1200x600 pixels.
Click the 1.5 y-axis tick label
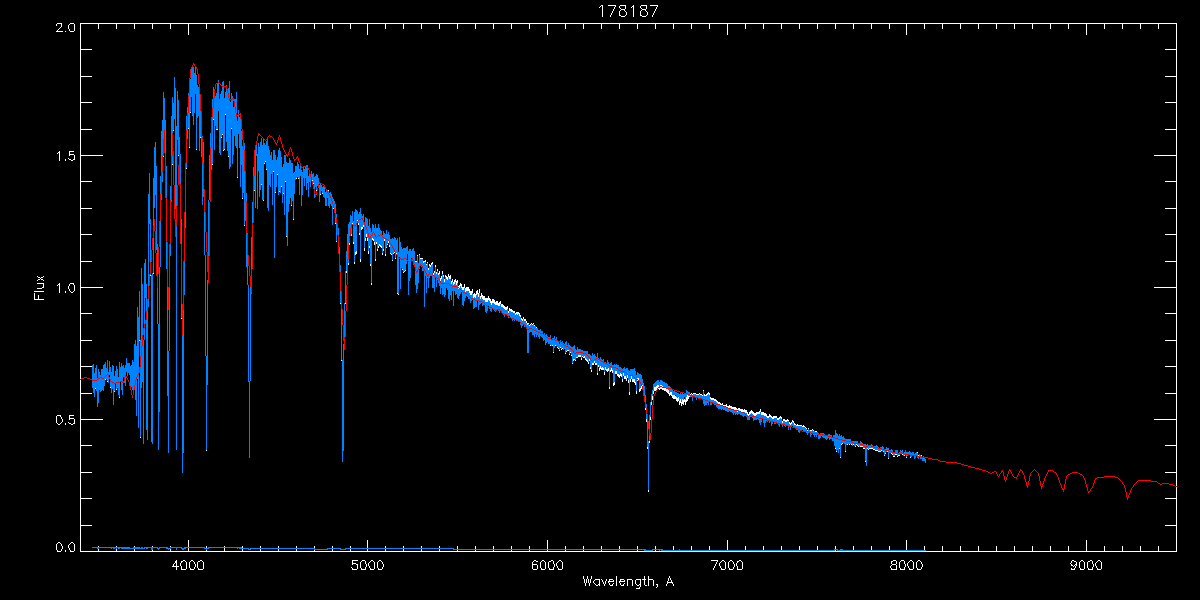65,157
